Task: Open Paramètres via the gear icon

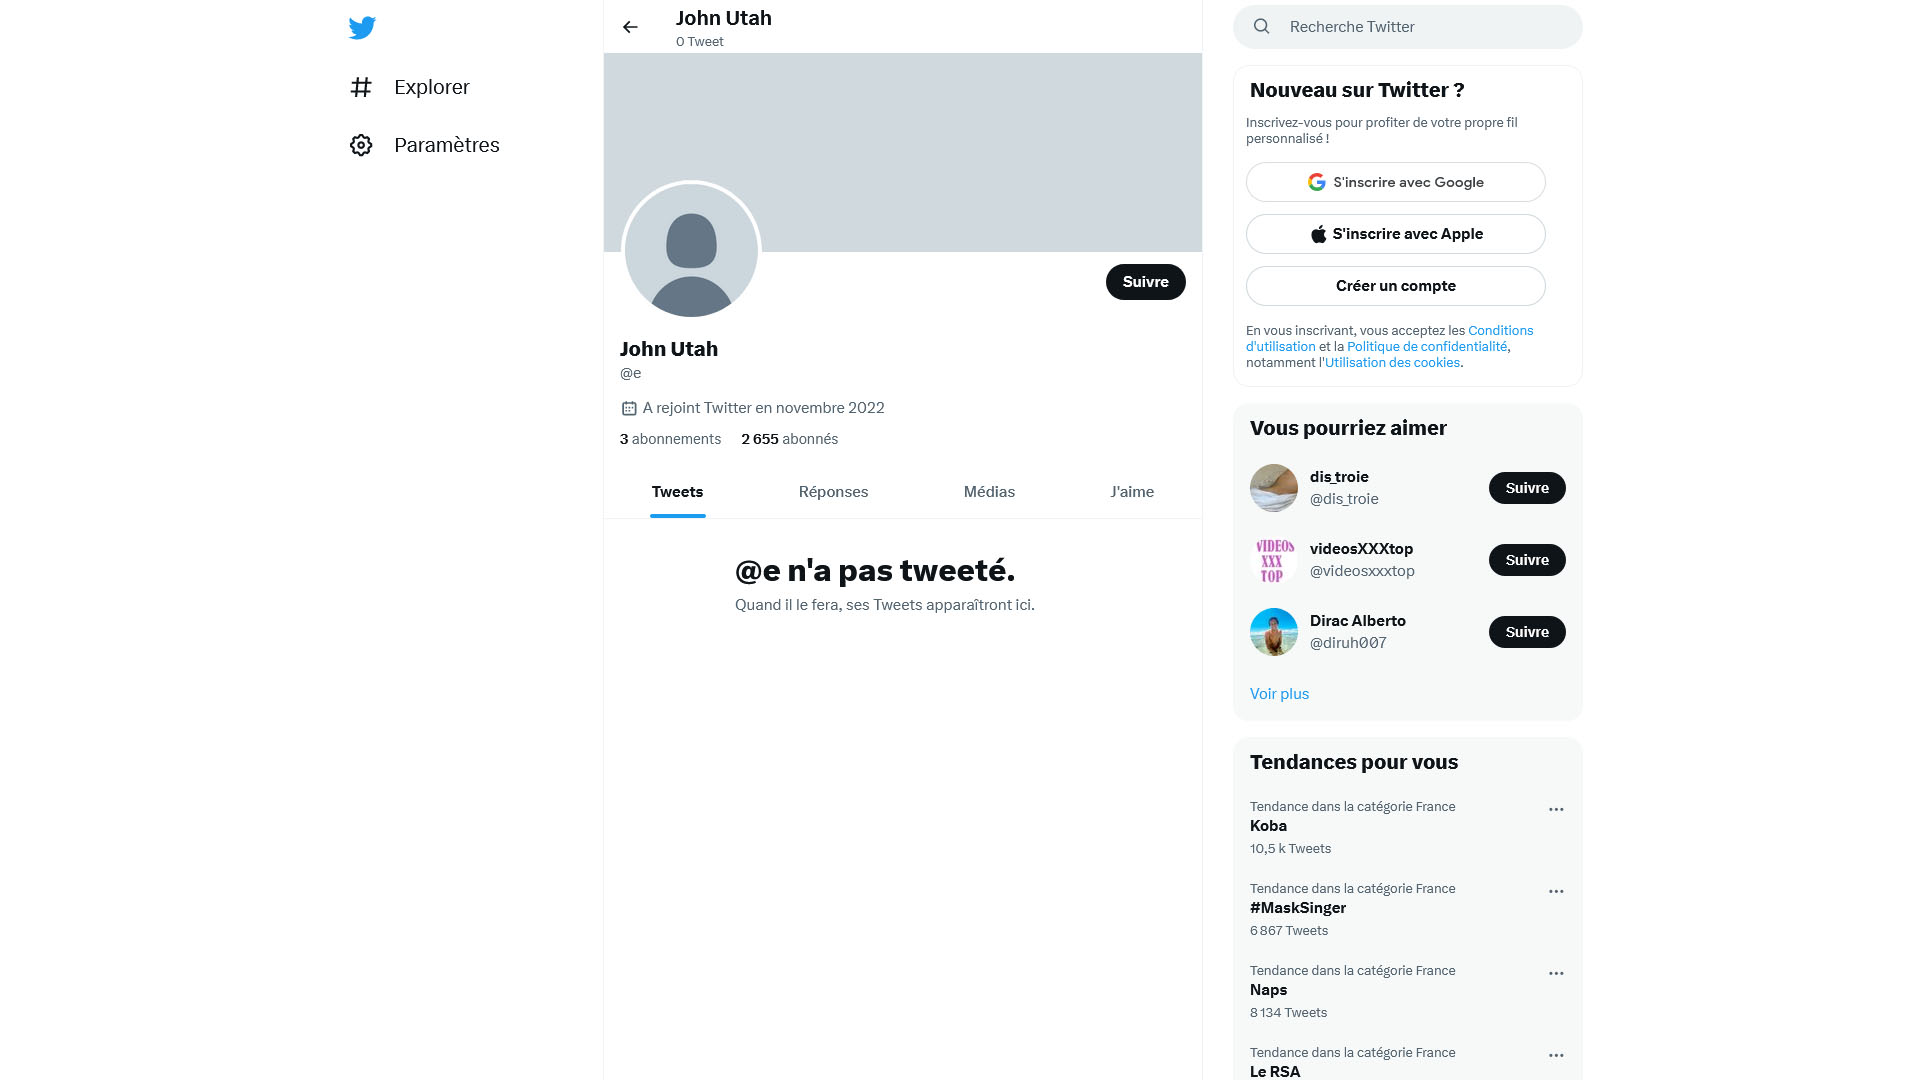Action: [361, 145]
